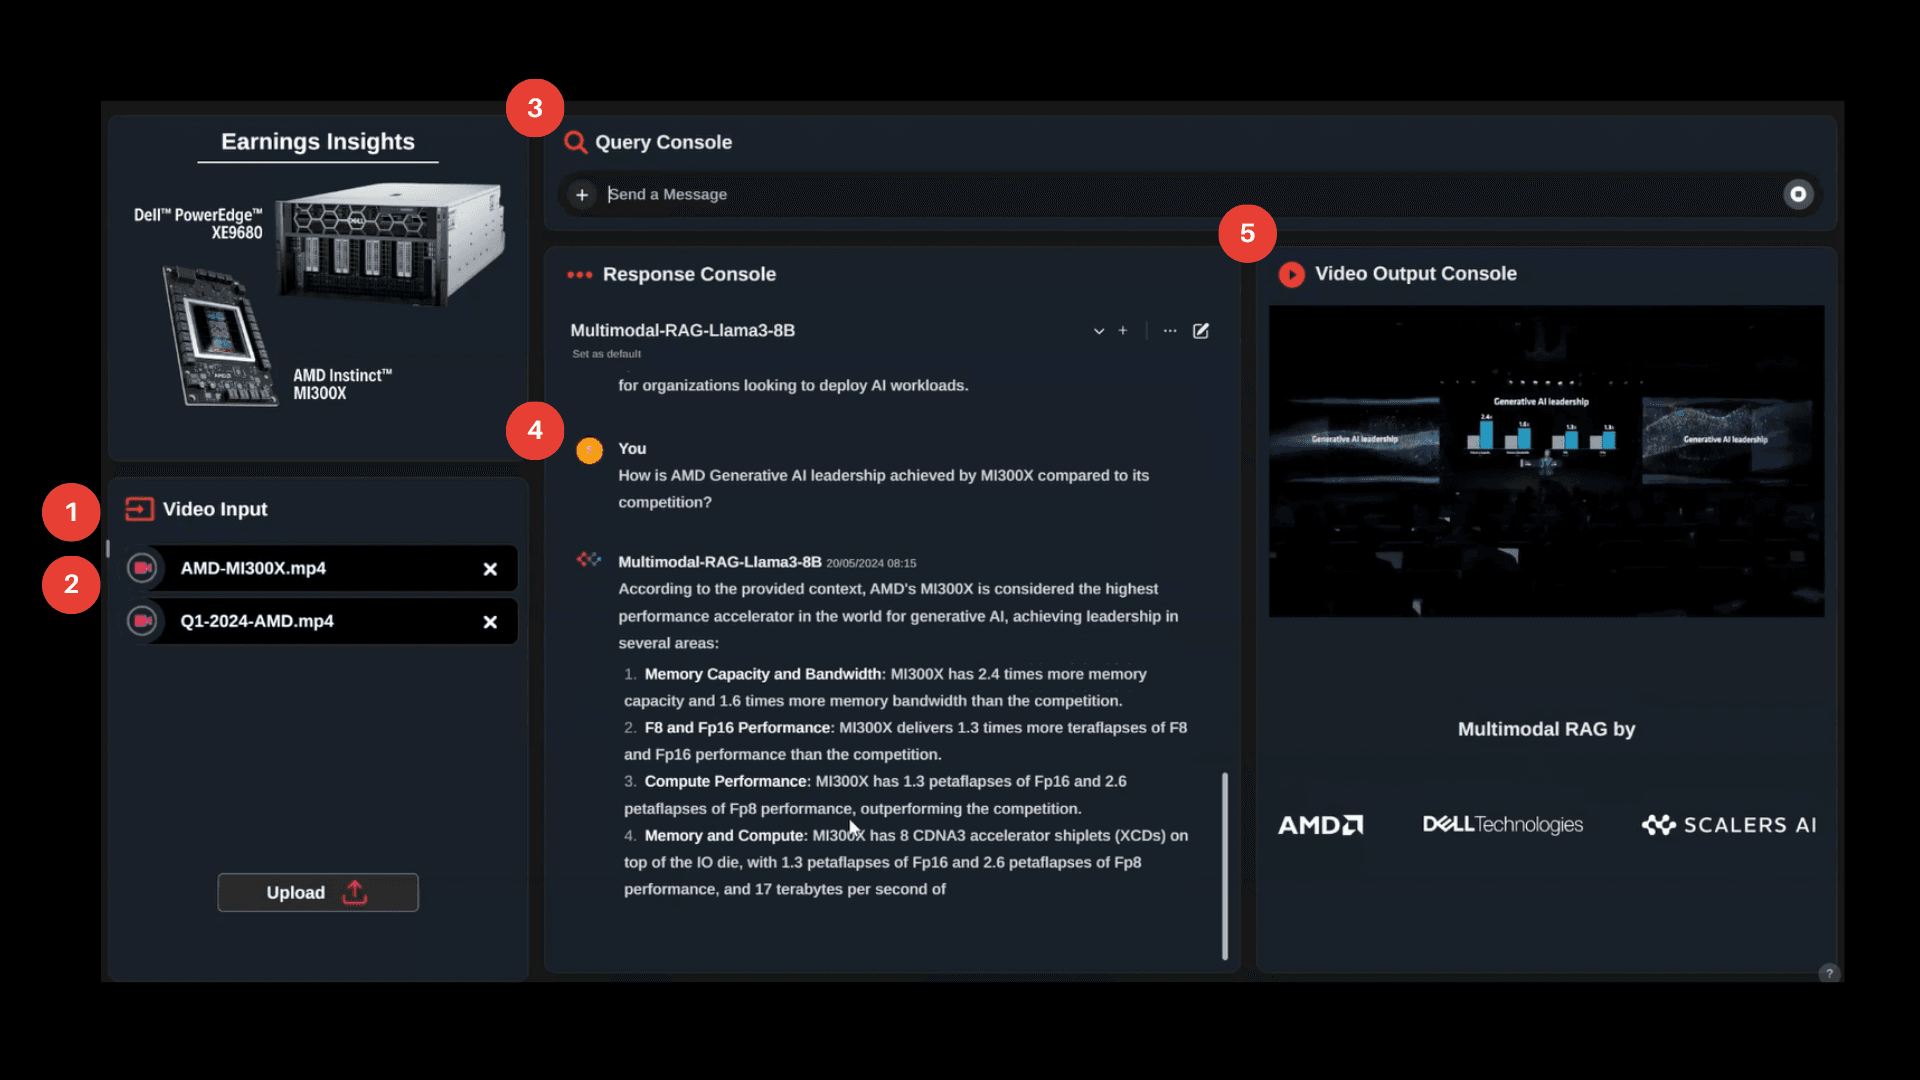Click the record/send icon in Query Console

pos(1798,194)
